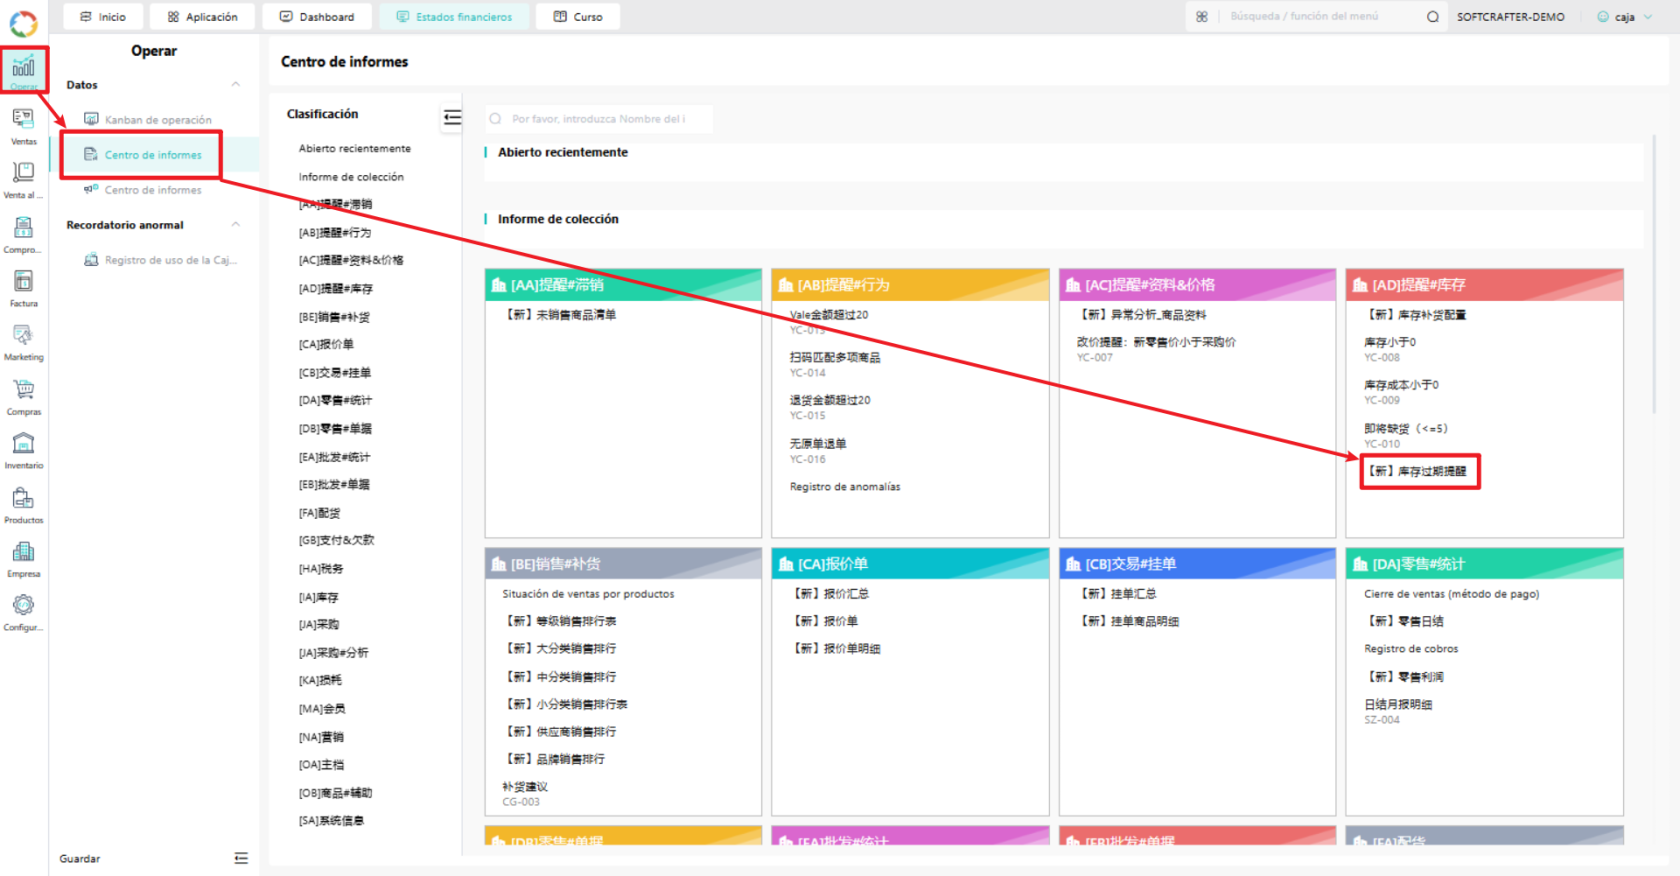Screen dimensions: 1680x876
Task: Toggle the sidebar collapse icon beside Guardar
Action: point(241,858)
